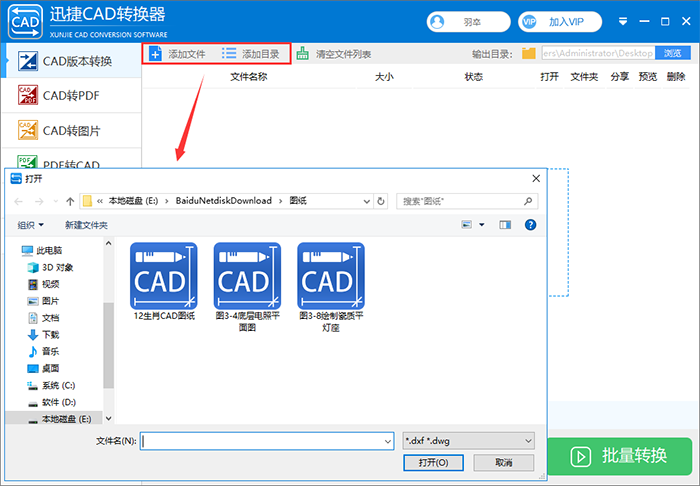Select 图片 in the navigation tree
700x486 pixels.
pyautogui.click(x=43, y=301)
